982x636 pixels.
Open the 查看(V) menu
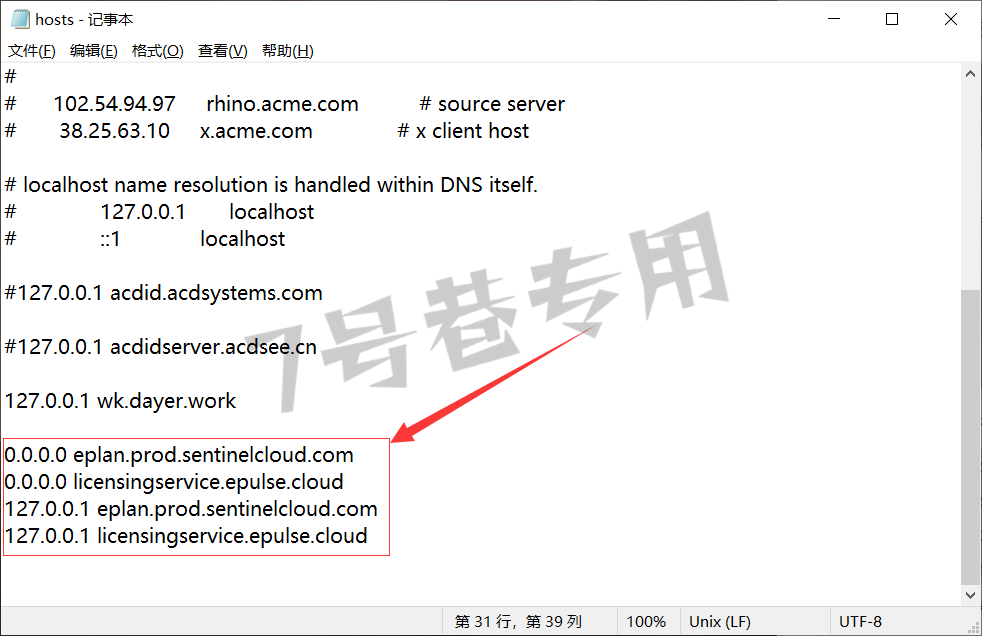[223, 51]
